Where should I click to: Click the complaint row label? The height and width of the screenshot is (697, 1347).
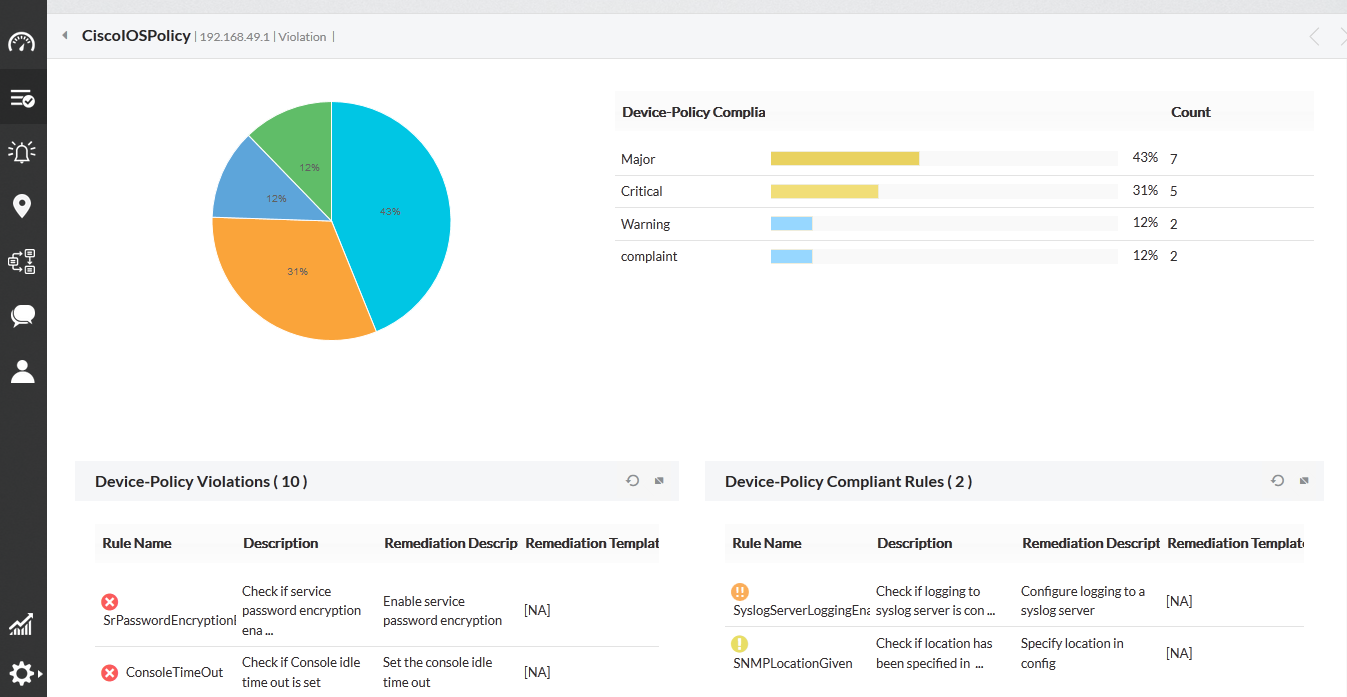[649, 256]
